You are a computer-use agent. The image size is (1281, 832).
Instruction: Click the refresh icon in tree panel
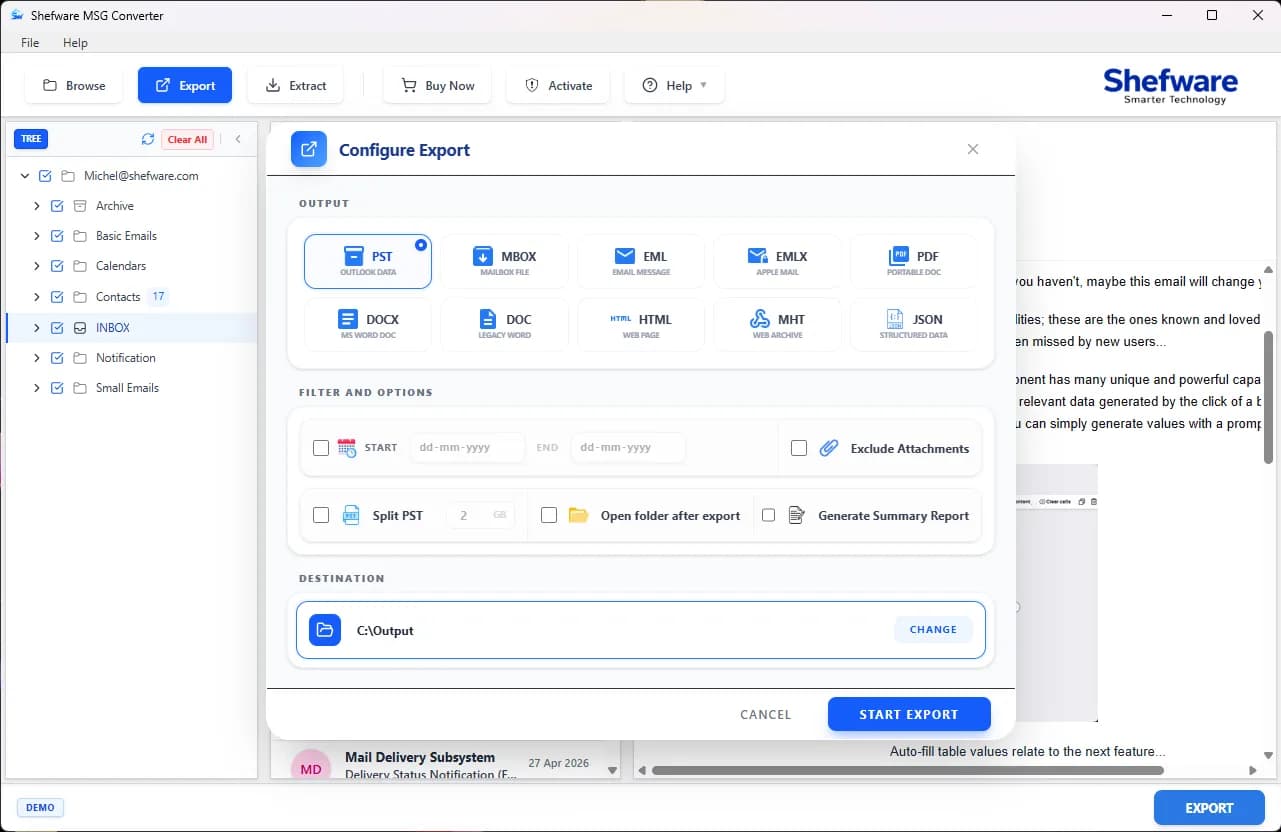coord(148,139)
